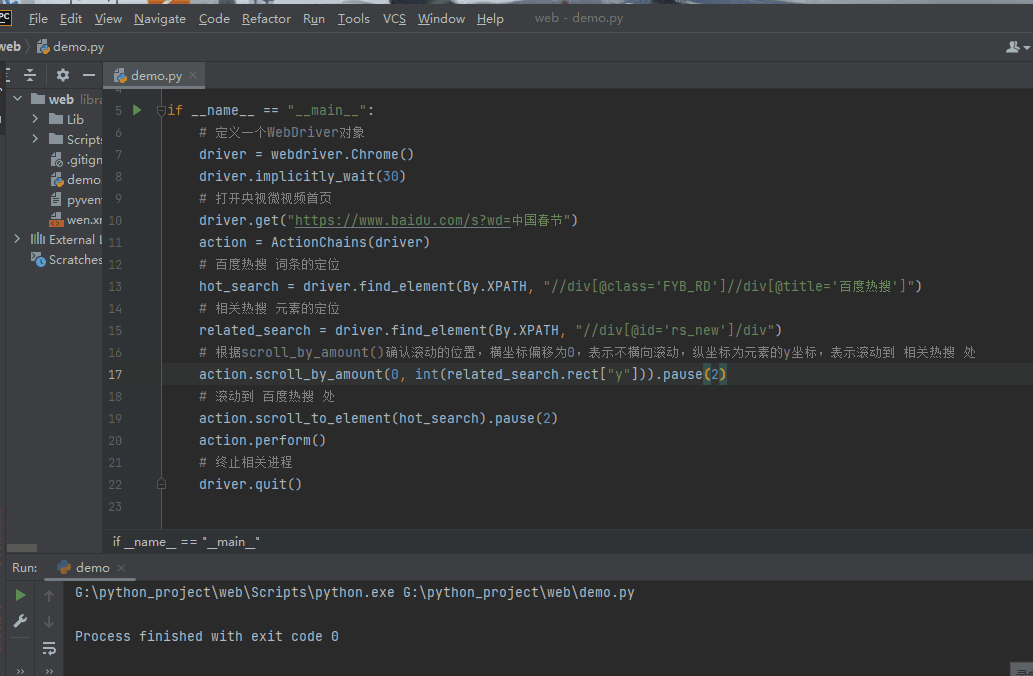Open the user account icon at top right
1033x676 pixels.
(1017, 47)
